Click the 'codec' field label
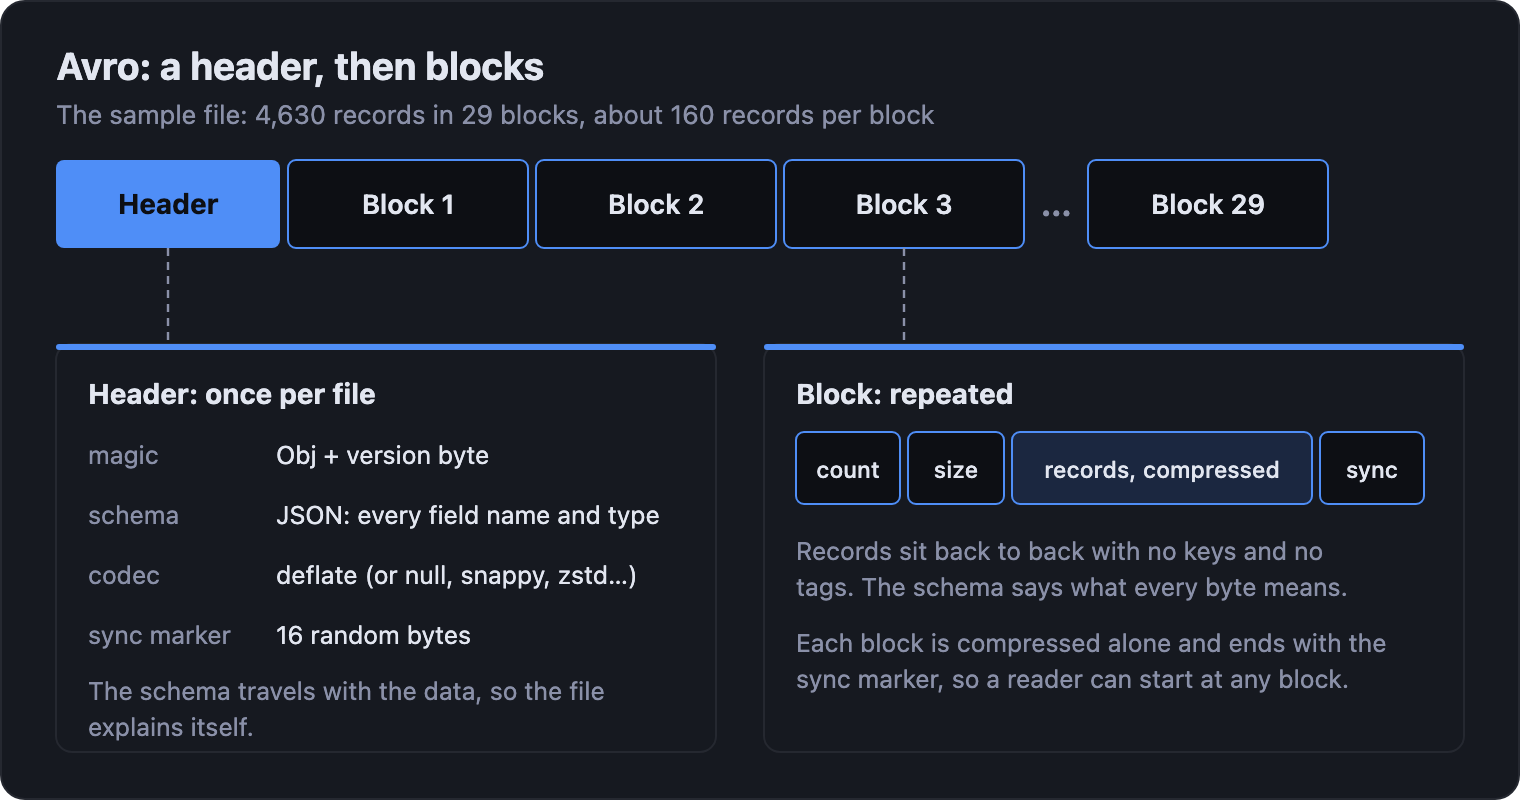Screen dimensions: 1520x800 [x=124, y=576]
